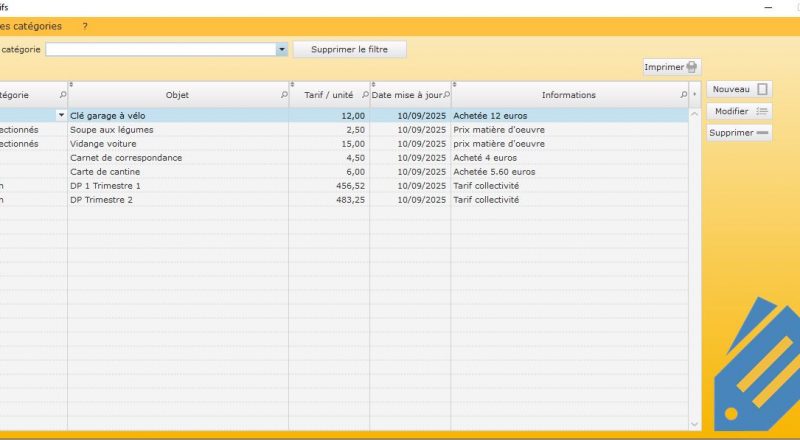Click Nouveau to create a new tarif

tap(739, 90)
